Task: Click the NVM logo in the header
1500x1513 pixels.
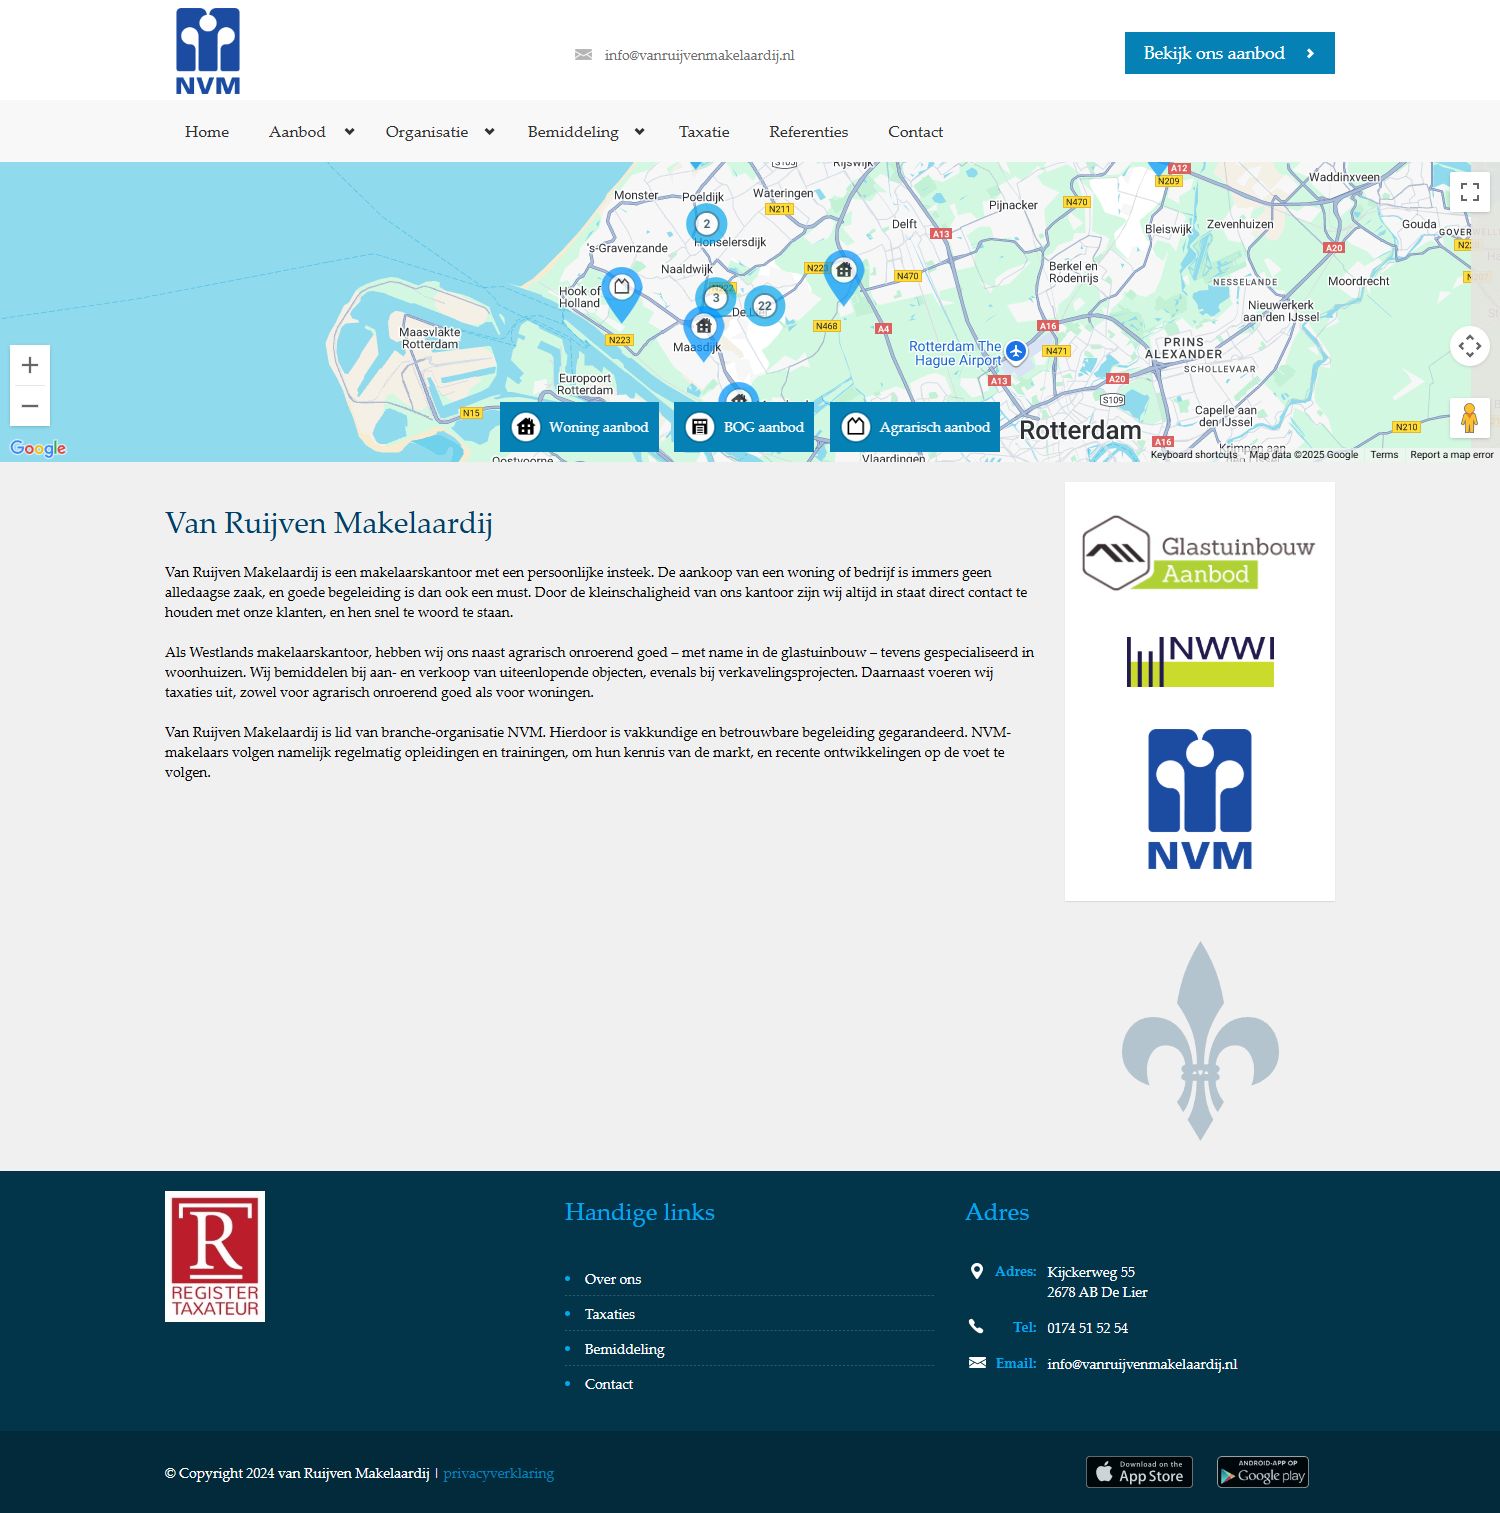Action: [208, 50]
